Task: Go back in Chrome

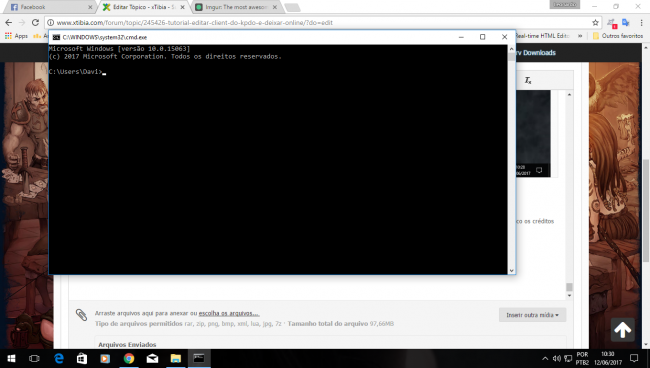Action: point(9,22)
